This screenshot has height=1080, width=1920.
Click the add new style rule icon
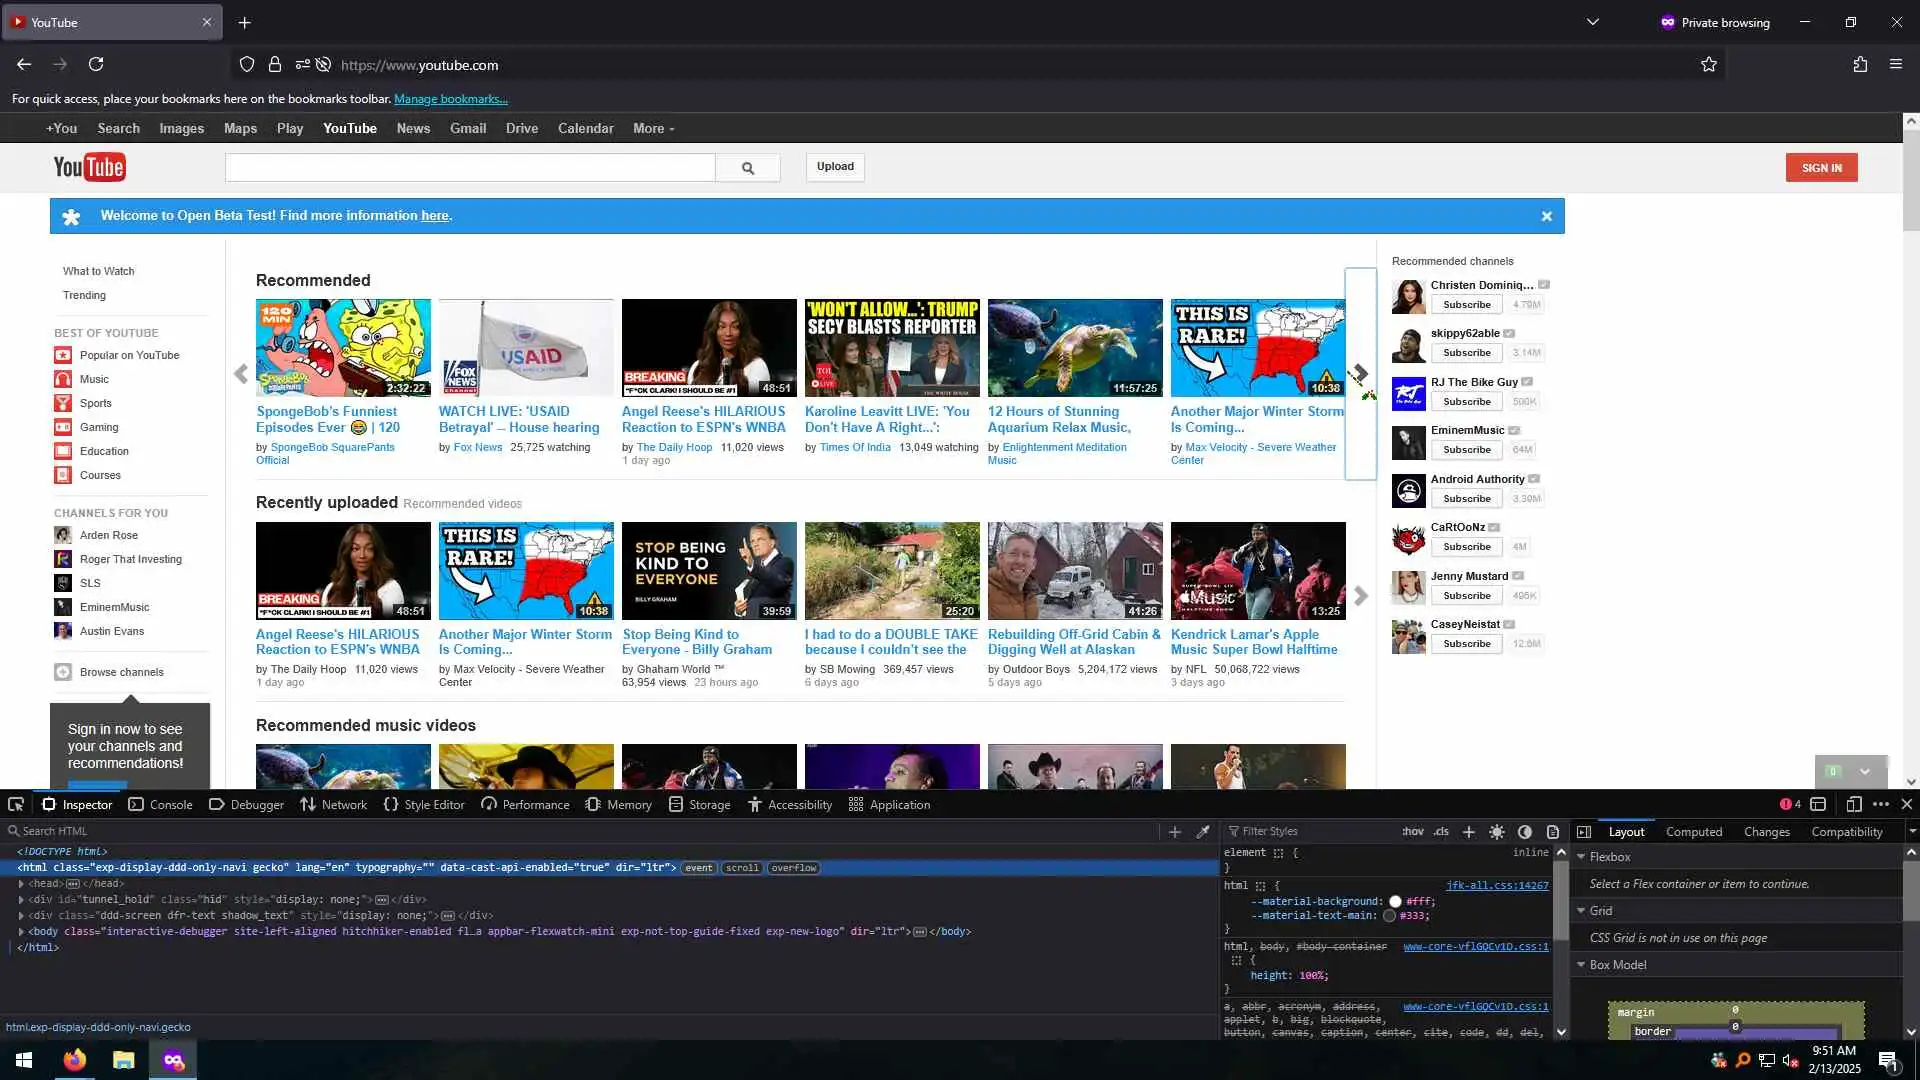[1468, 832]
